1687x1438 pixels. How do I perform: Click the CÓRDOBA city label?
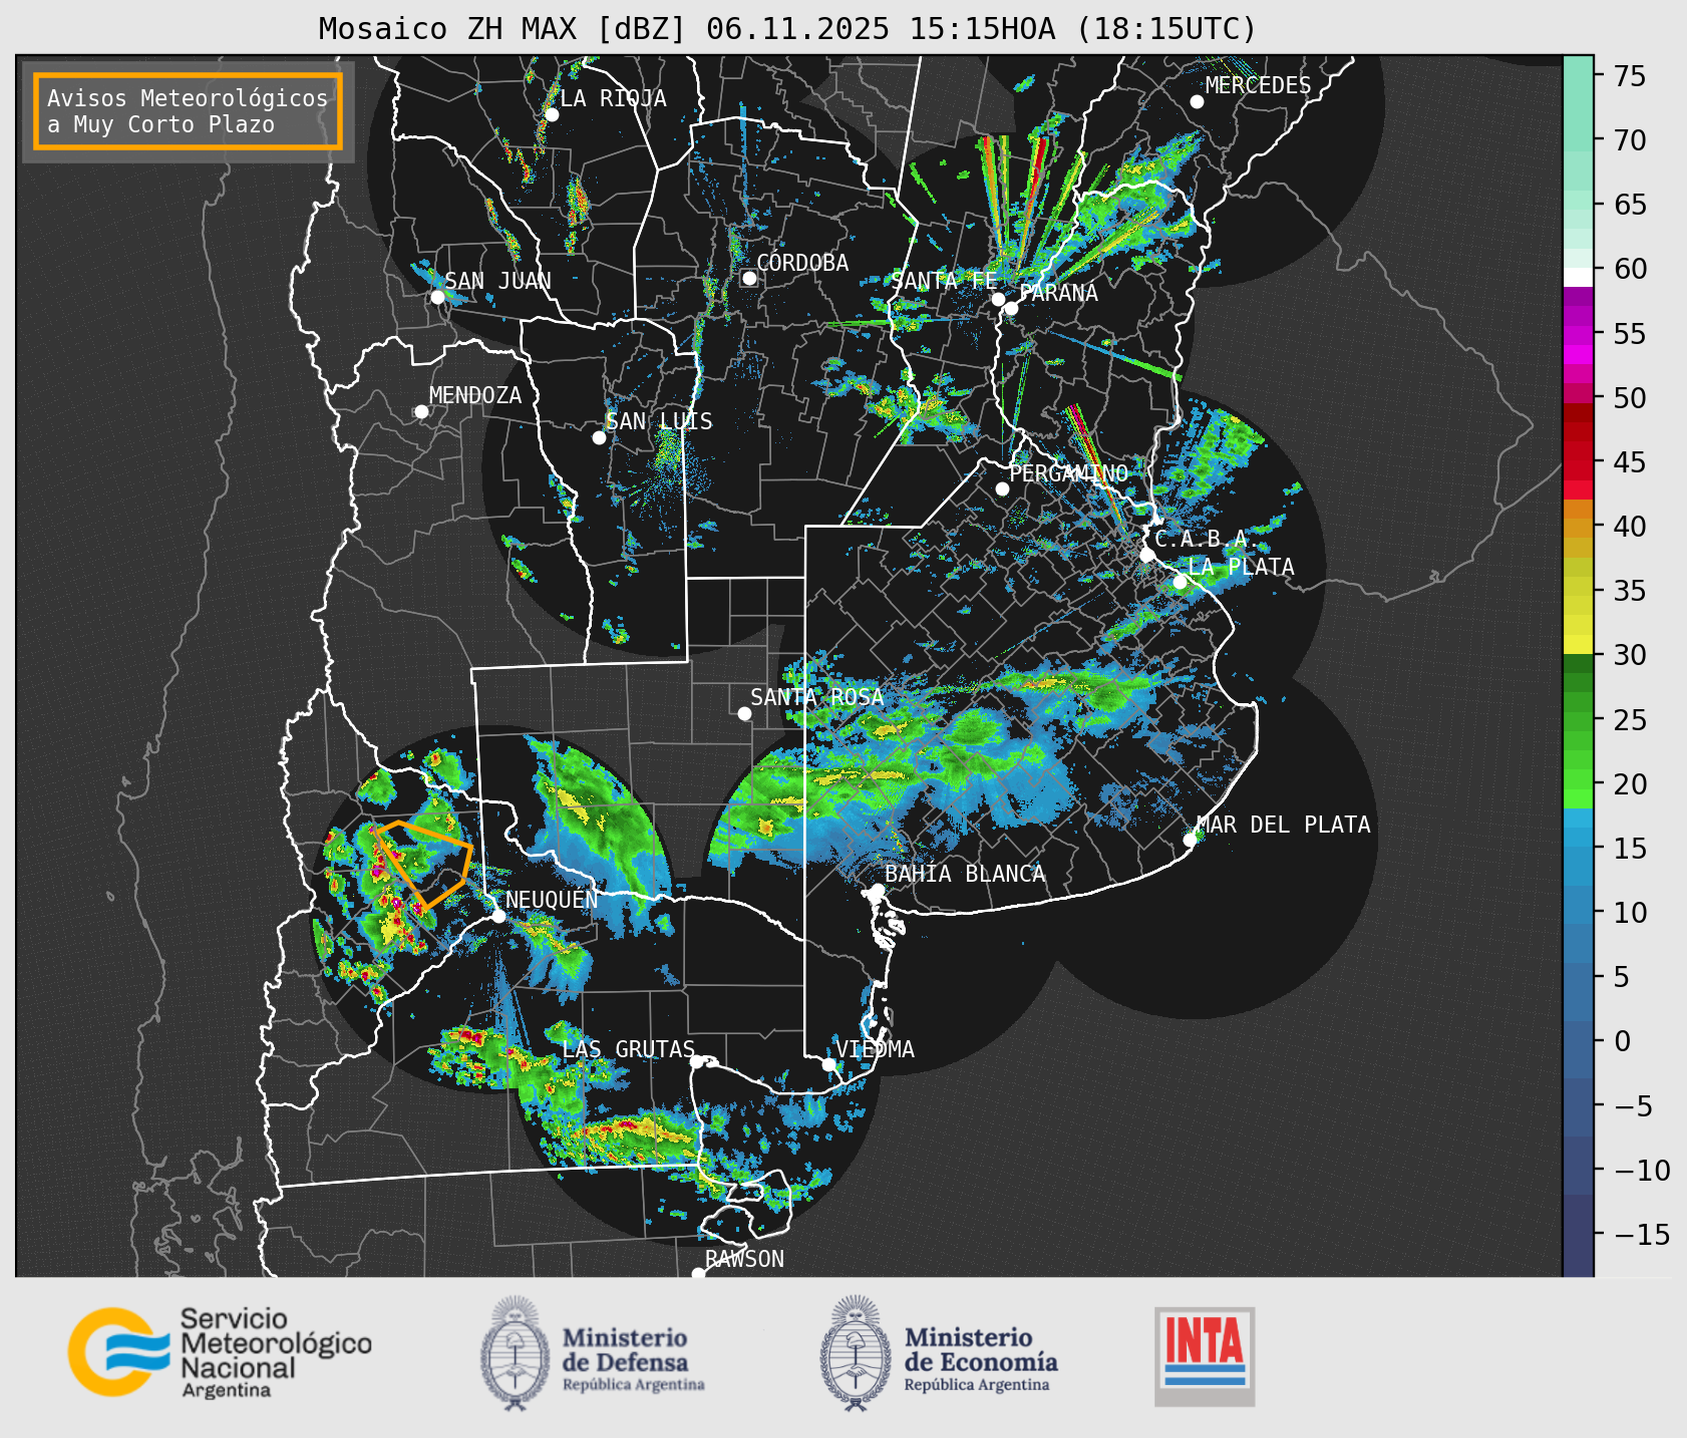802,263
